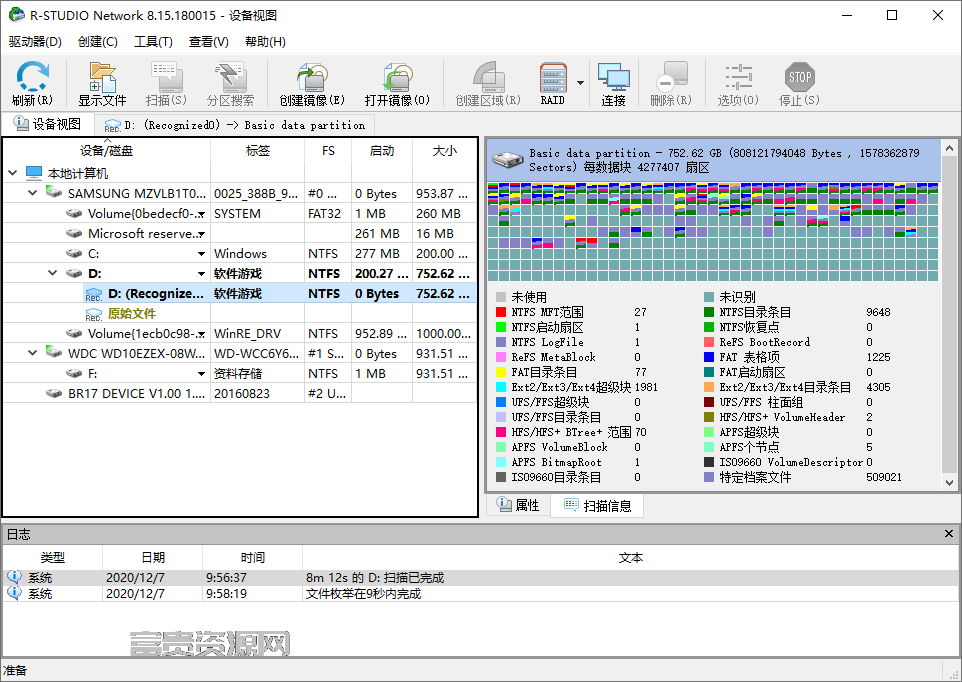962x682 pixels.
Task: Click the 连接 connect toolbar icon
Action: [x=614, y=77]
